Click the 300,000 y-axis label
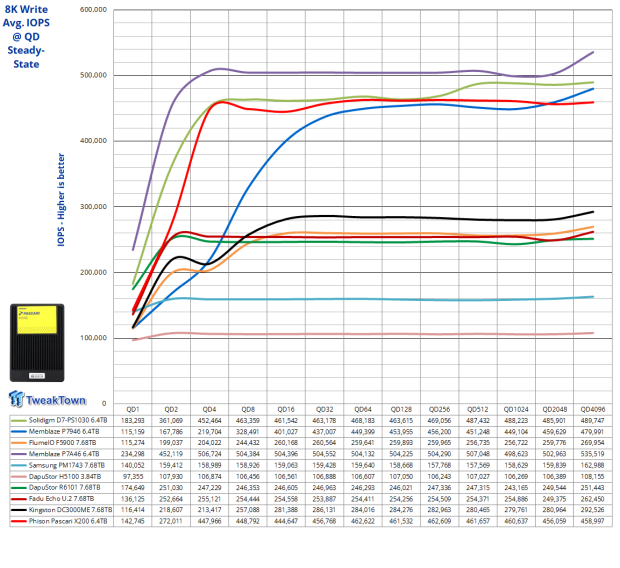Image resolution: width=620 pixels, height=568 pixels. pos(93,206)
